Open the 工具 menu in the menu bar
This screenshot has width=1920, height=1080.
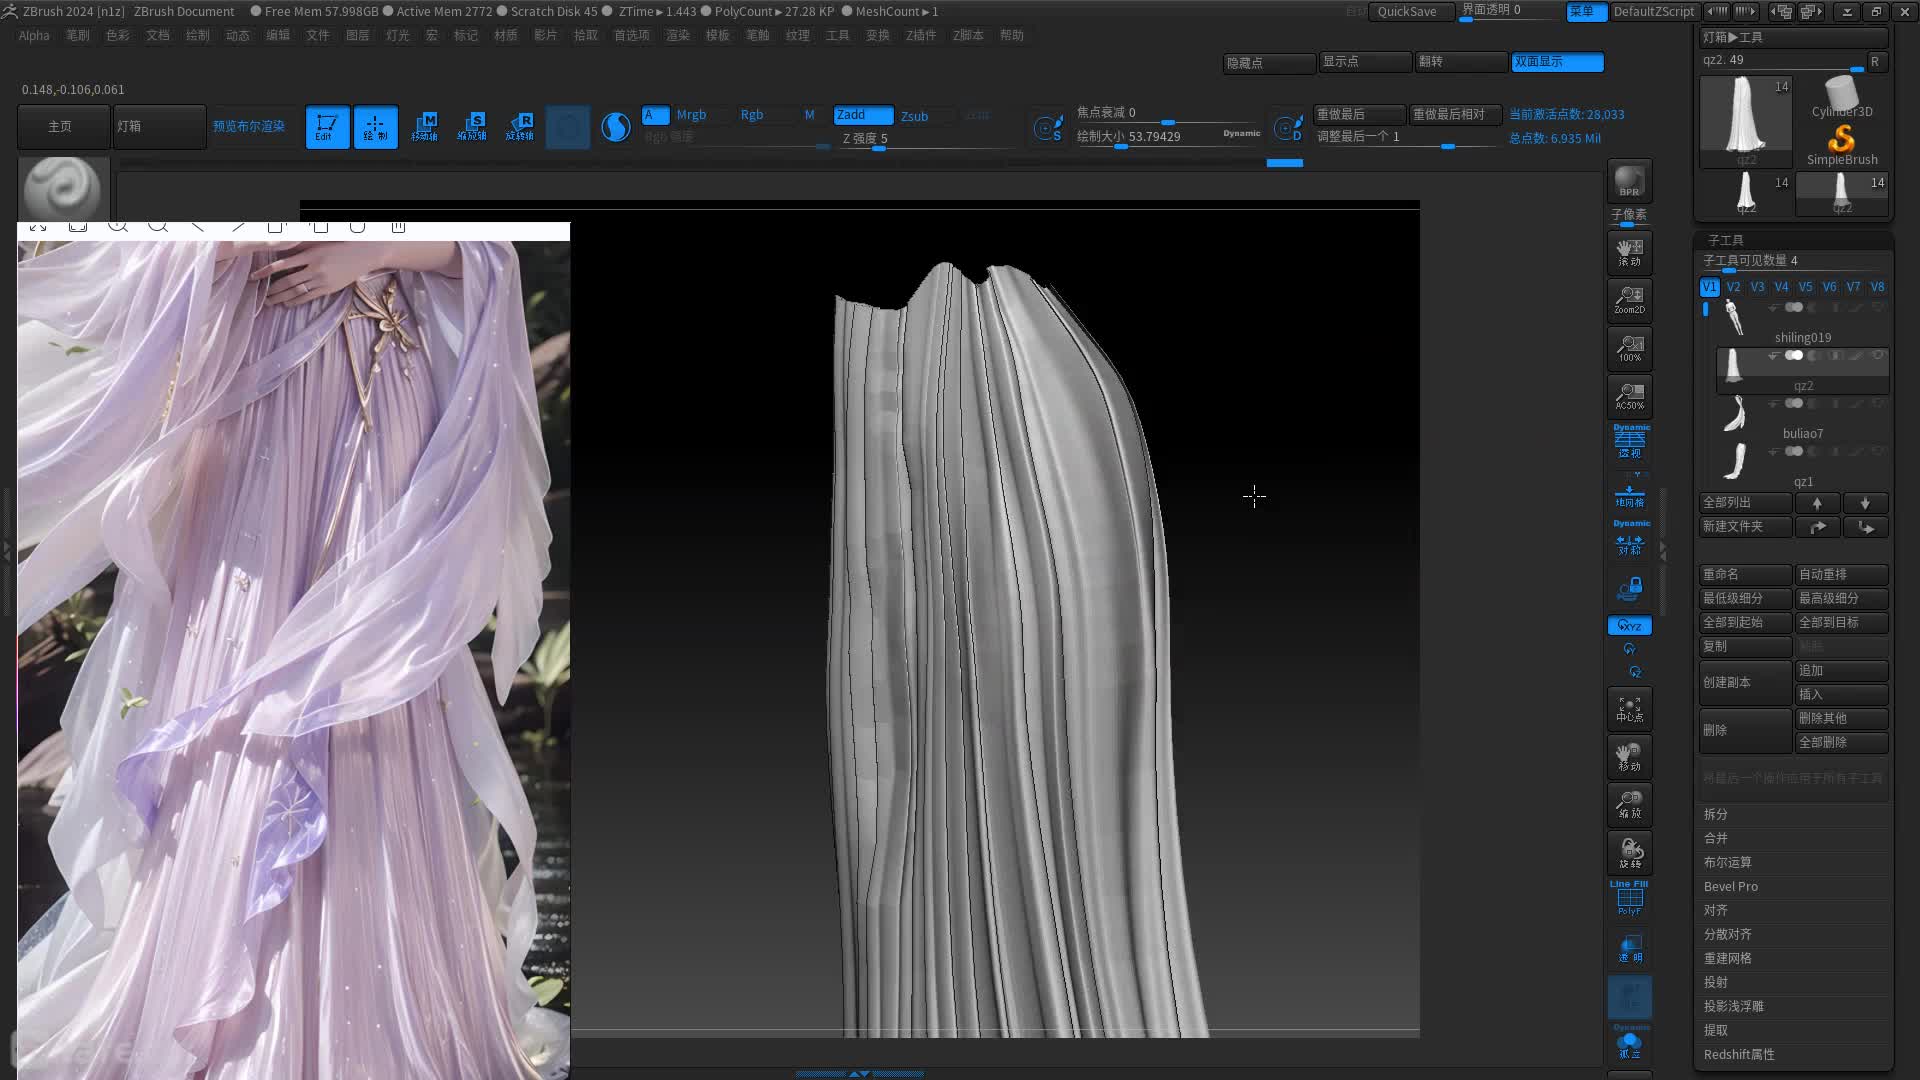pos(837,35)
